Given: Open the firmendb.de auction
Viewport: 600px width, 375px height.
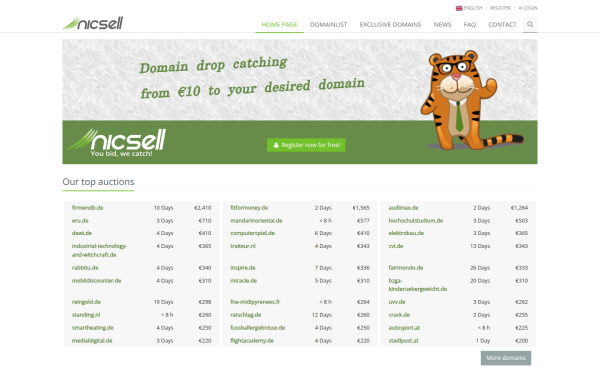Looking at the screenshot, I should tap(88, 208).
